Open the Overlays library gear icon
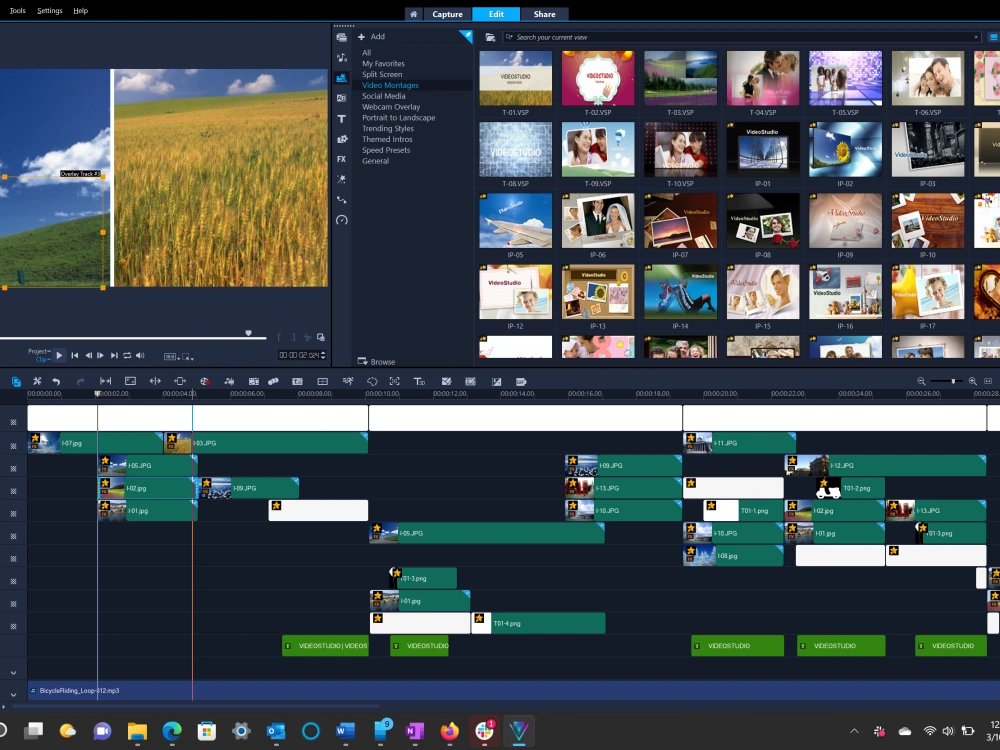 click(342, 139)
